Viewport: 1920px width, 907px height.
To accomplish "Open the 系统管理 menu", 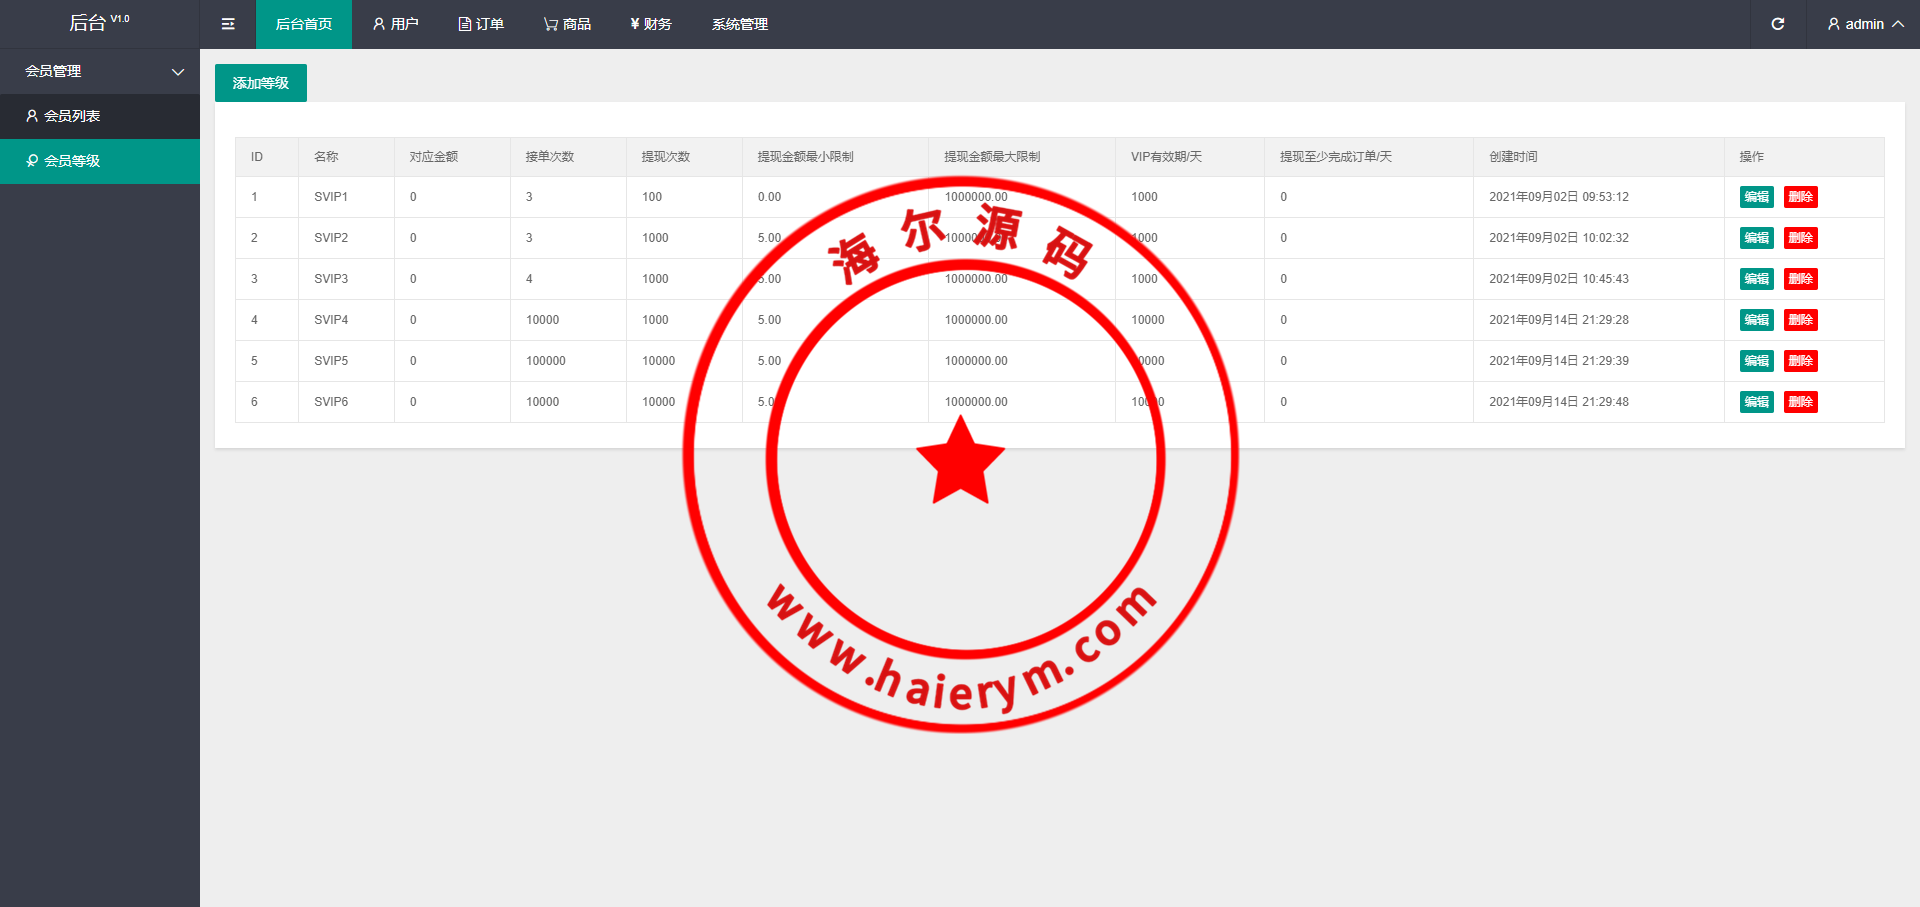I will point(740,24).
